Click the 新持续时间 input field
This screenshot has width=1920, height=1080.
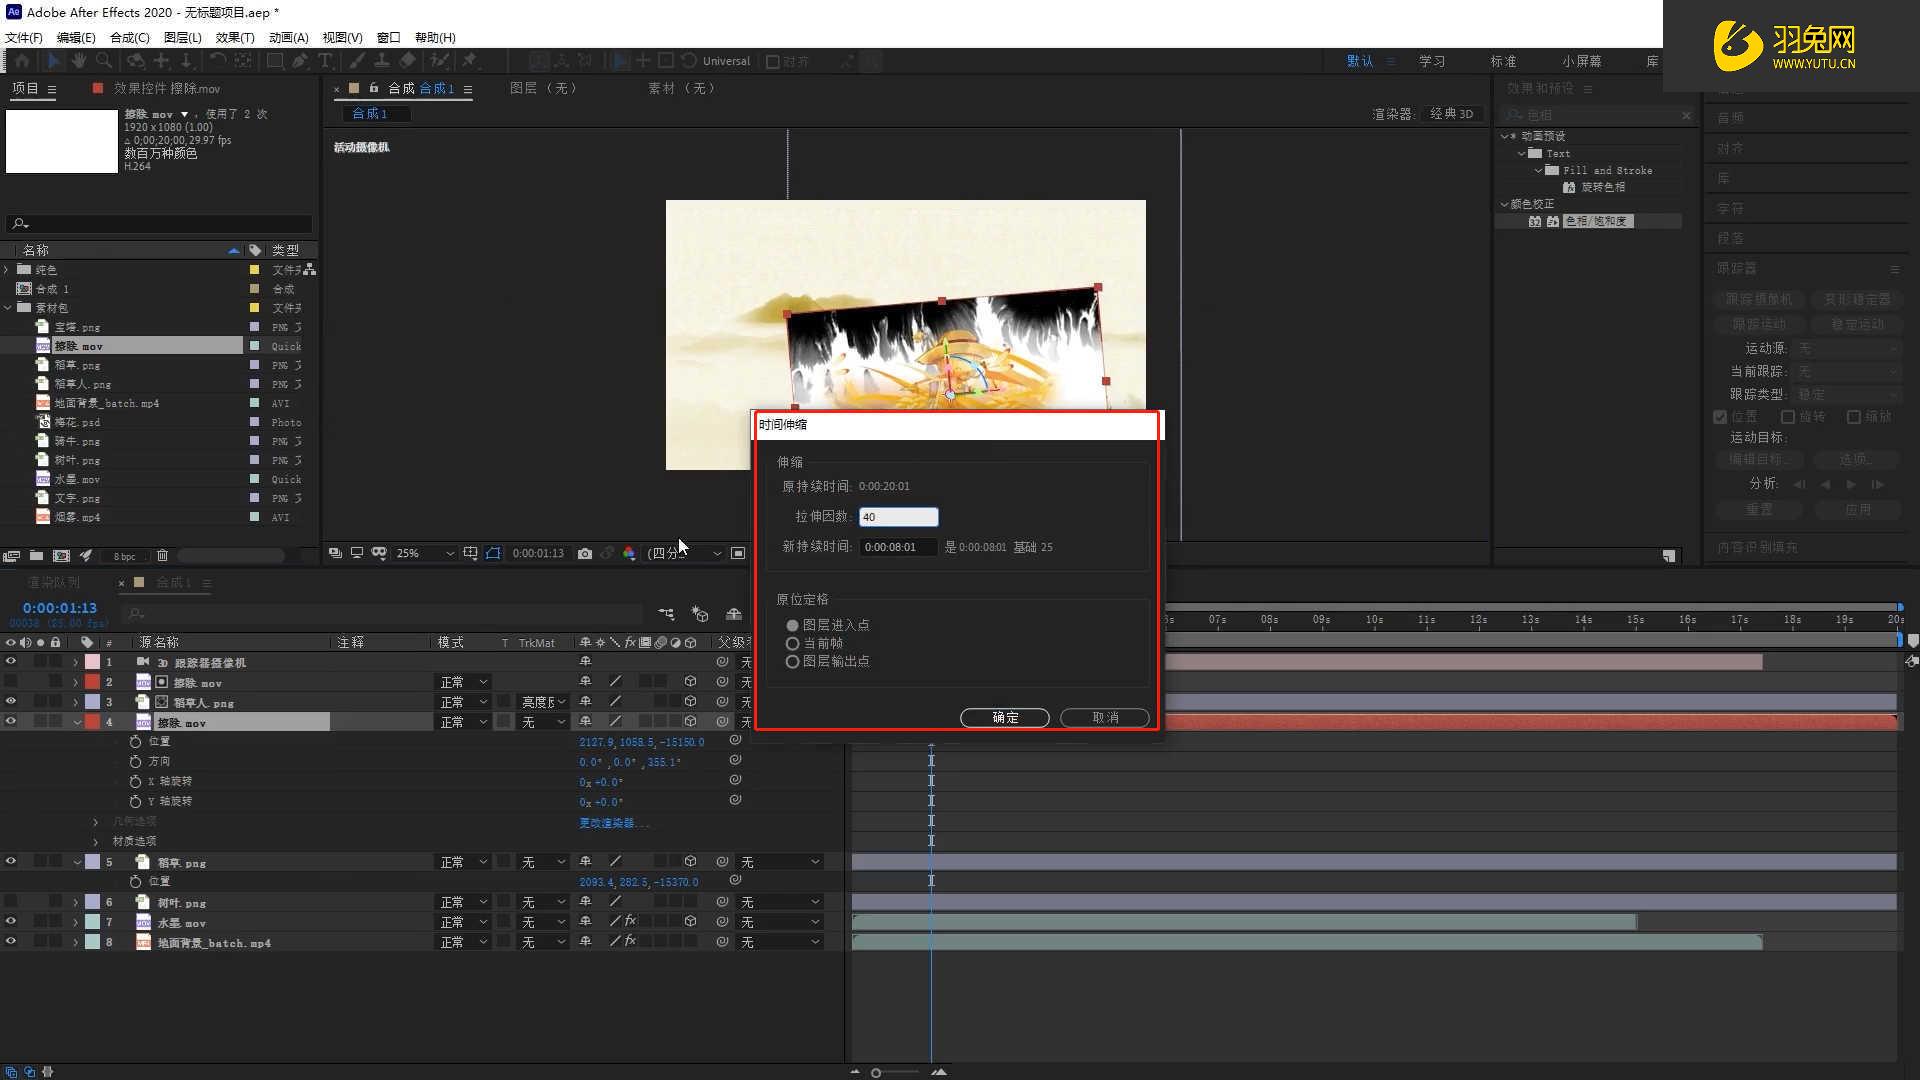coord(899,547)
